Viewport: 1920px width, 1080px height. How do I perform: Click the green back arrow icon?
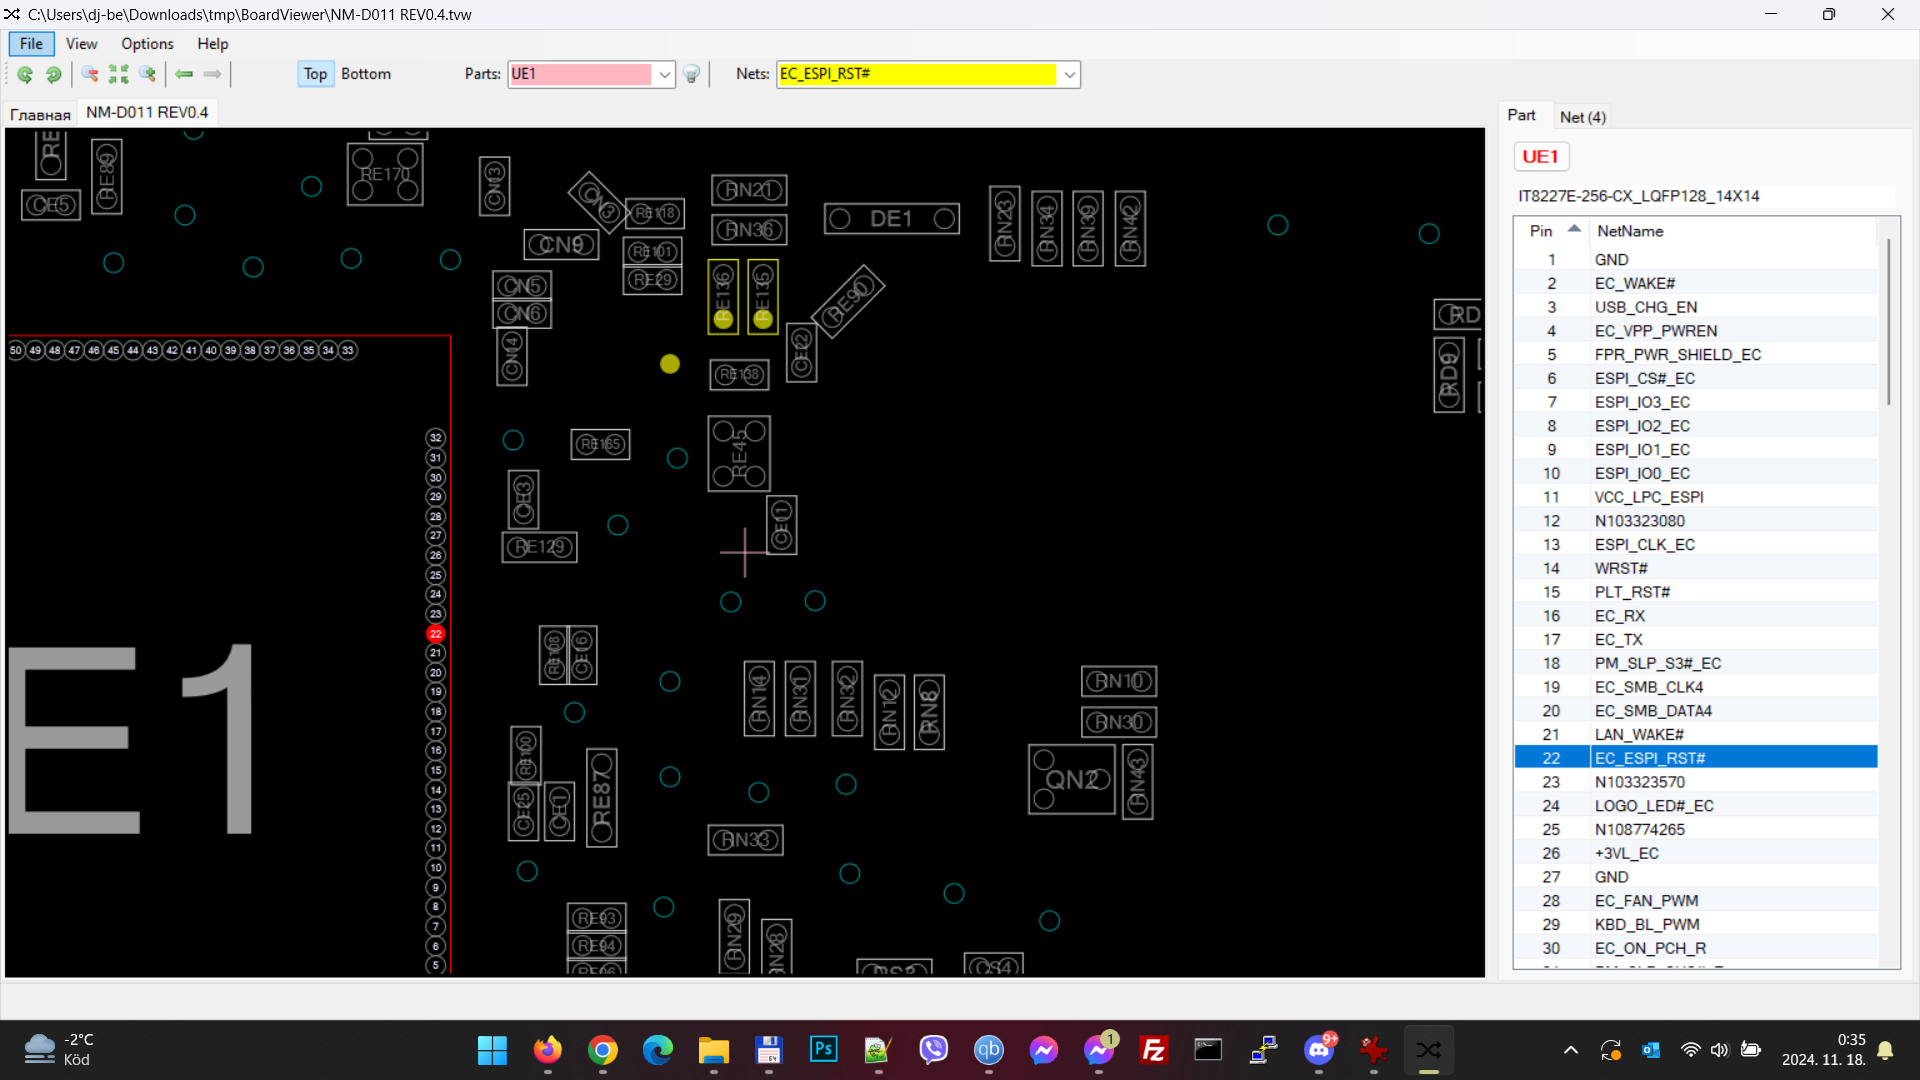coord(184,74)
